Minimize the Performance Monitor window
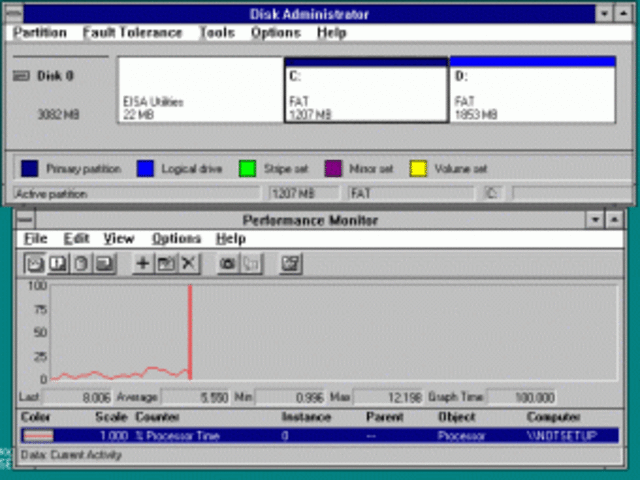Image resolution: width=640 pixels, height=480 pixels. pos(595,220)
